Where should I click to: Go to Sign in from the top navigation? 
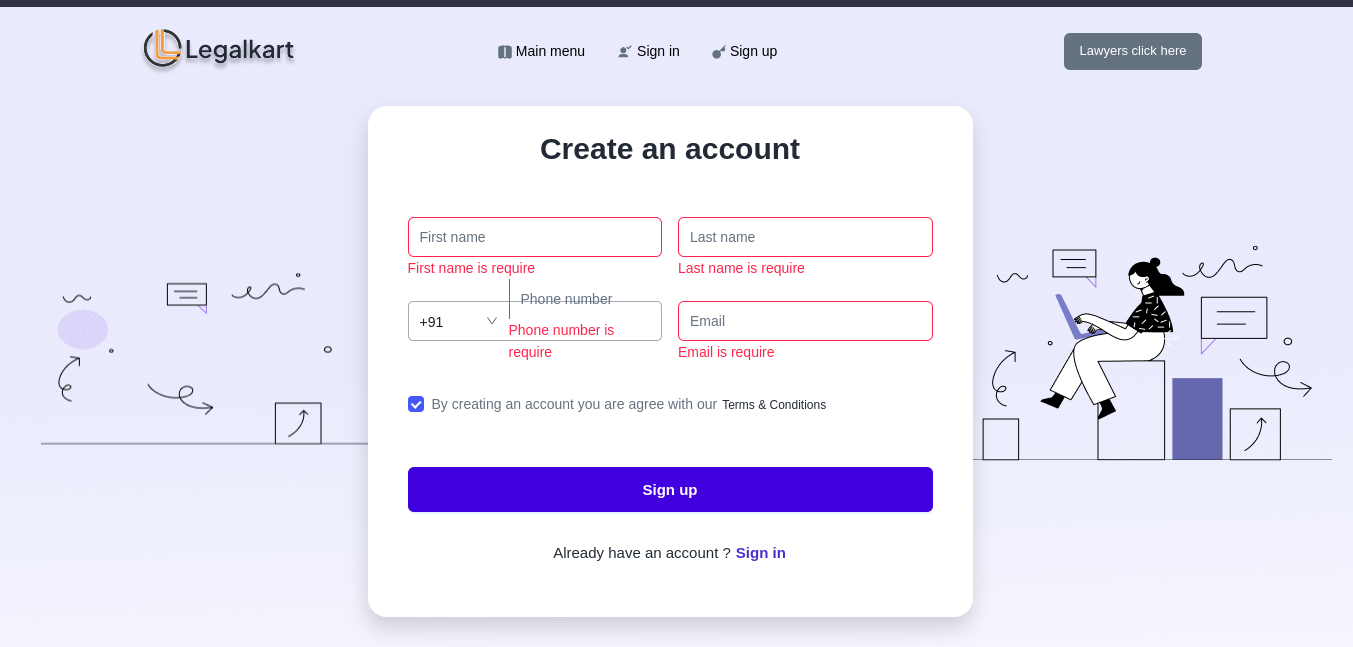click(658, 51)
